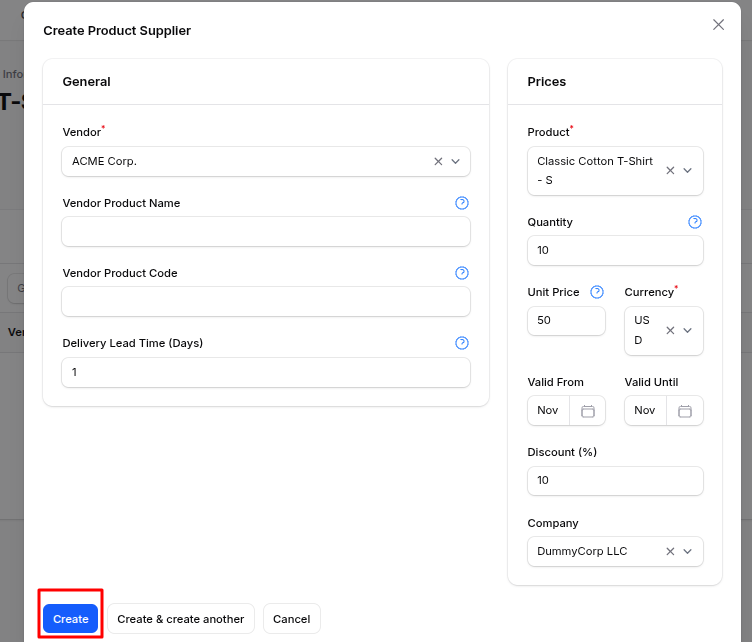The width and height of the screenshot is (752, 642).
Task: Open the Valid From calendar picker
Action: 587,411
